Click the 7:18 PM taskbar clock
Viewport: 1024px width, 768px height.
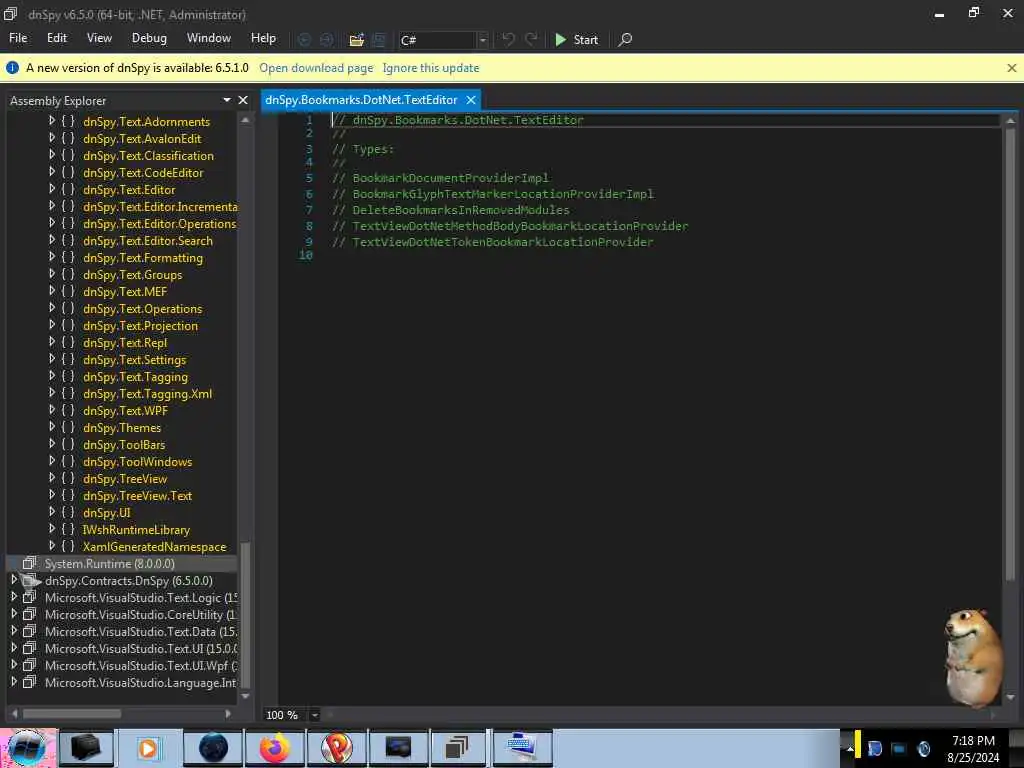point(973,740)
